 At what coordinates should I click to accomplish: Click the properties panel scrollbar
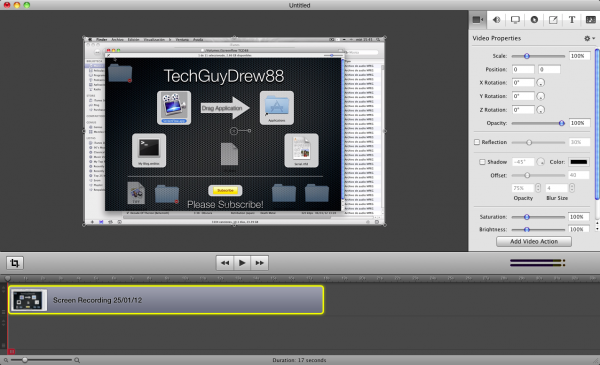[597, 124]
